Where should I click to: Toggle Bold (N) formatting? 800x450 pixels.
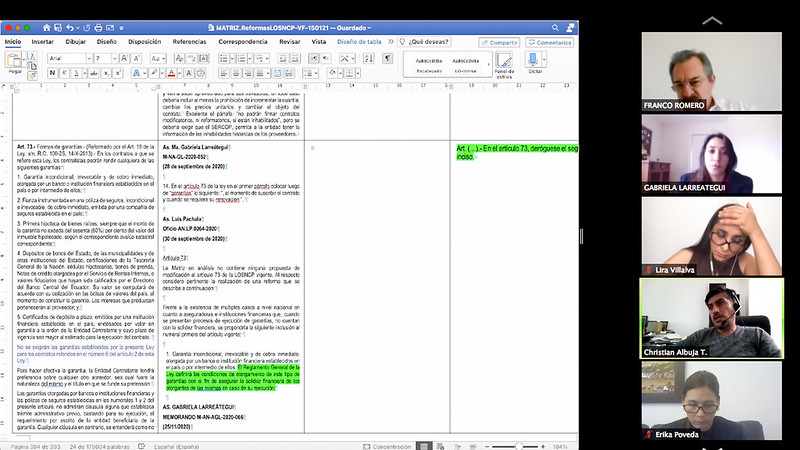52,73
